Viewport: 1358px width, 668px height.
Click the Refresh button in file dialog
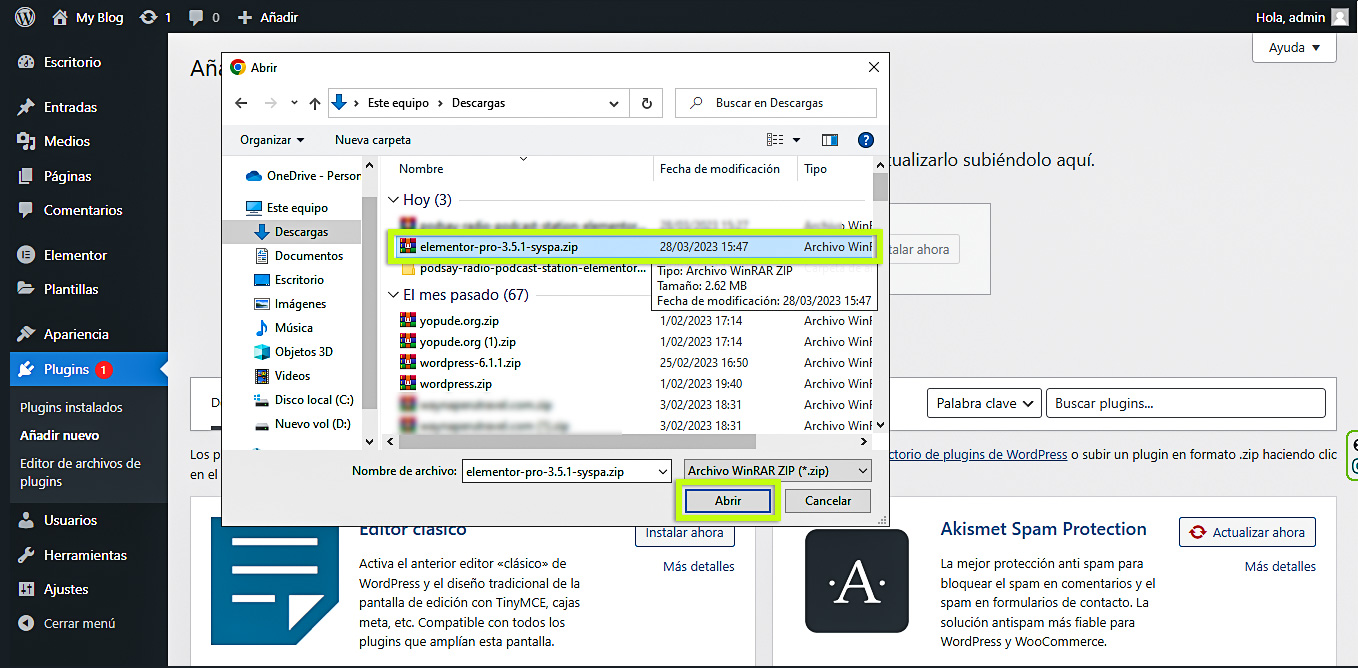click(647, 103)
